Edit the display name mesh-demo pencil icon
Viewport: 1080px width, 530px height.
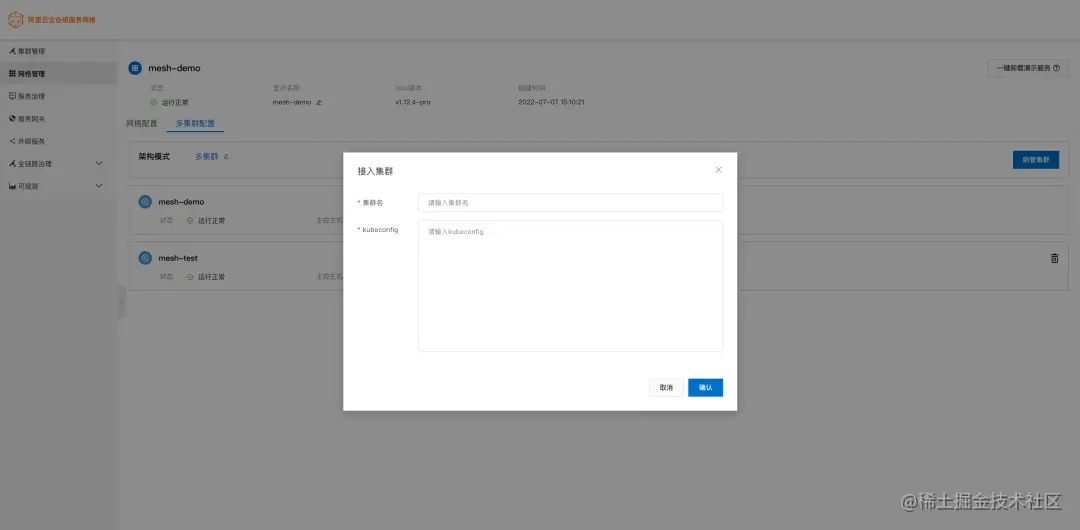(319, 103)
